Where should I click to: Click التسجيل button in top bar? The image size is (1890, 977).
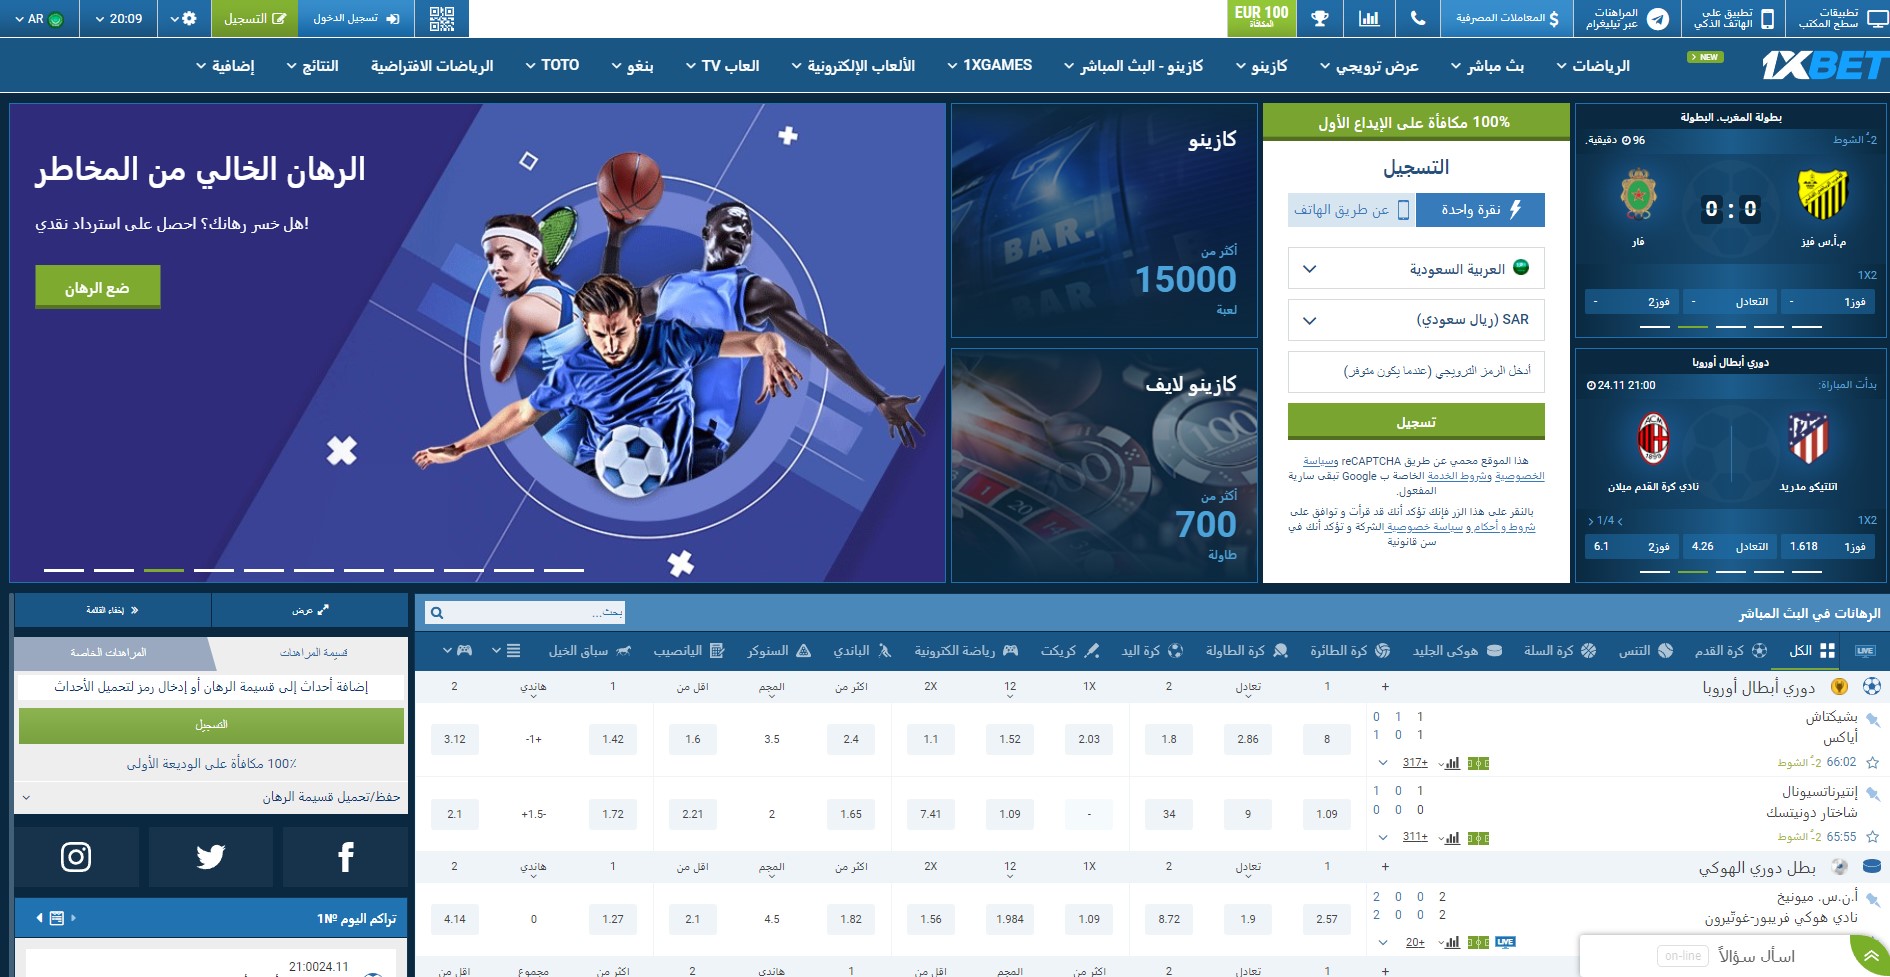point(254,18)
